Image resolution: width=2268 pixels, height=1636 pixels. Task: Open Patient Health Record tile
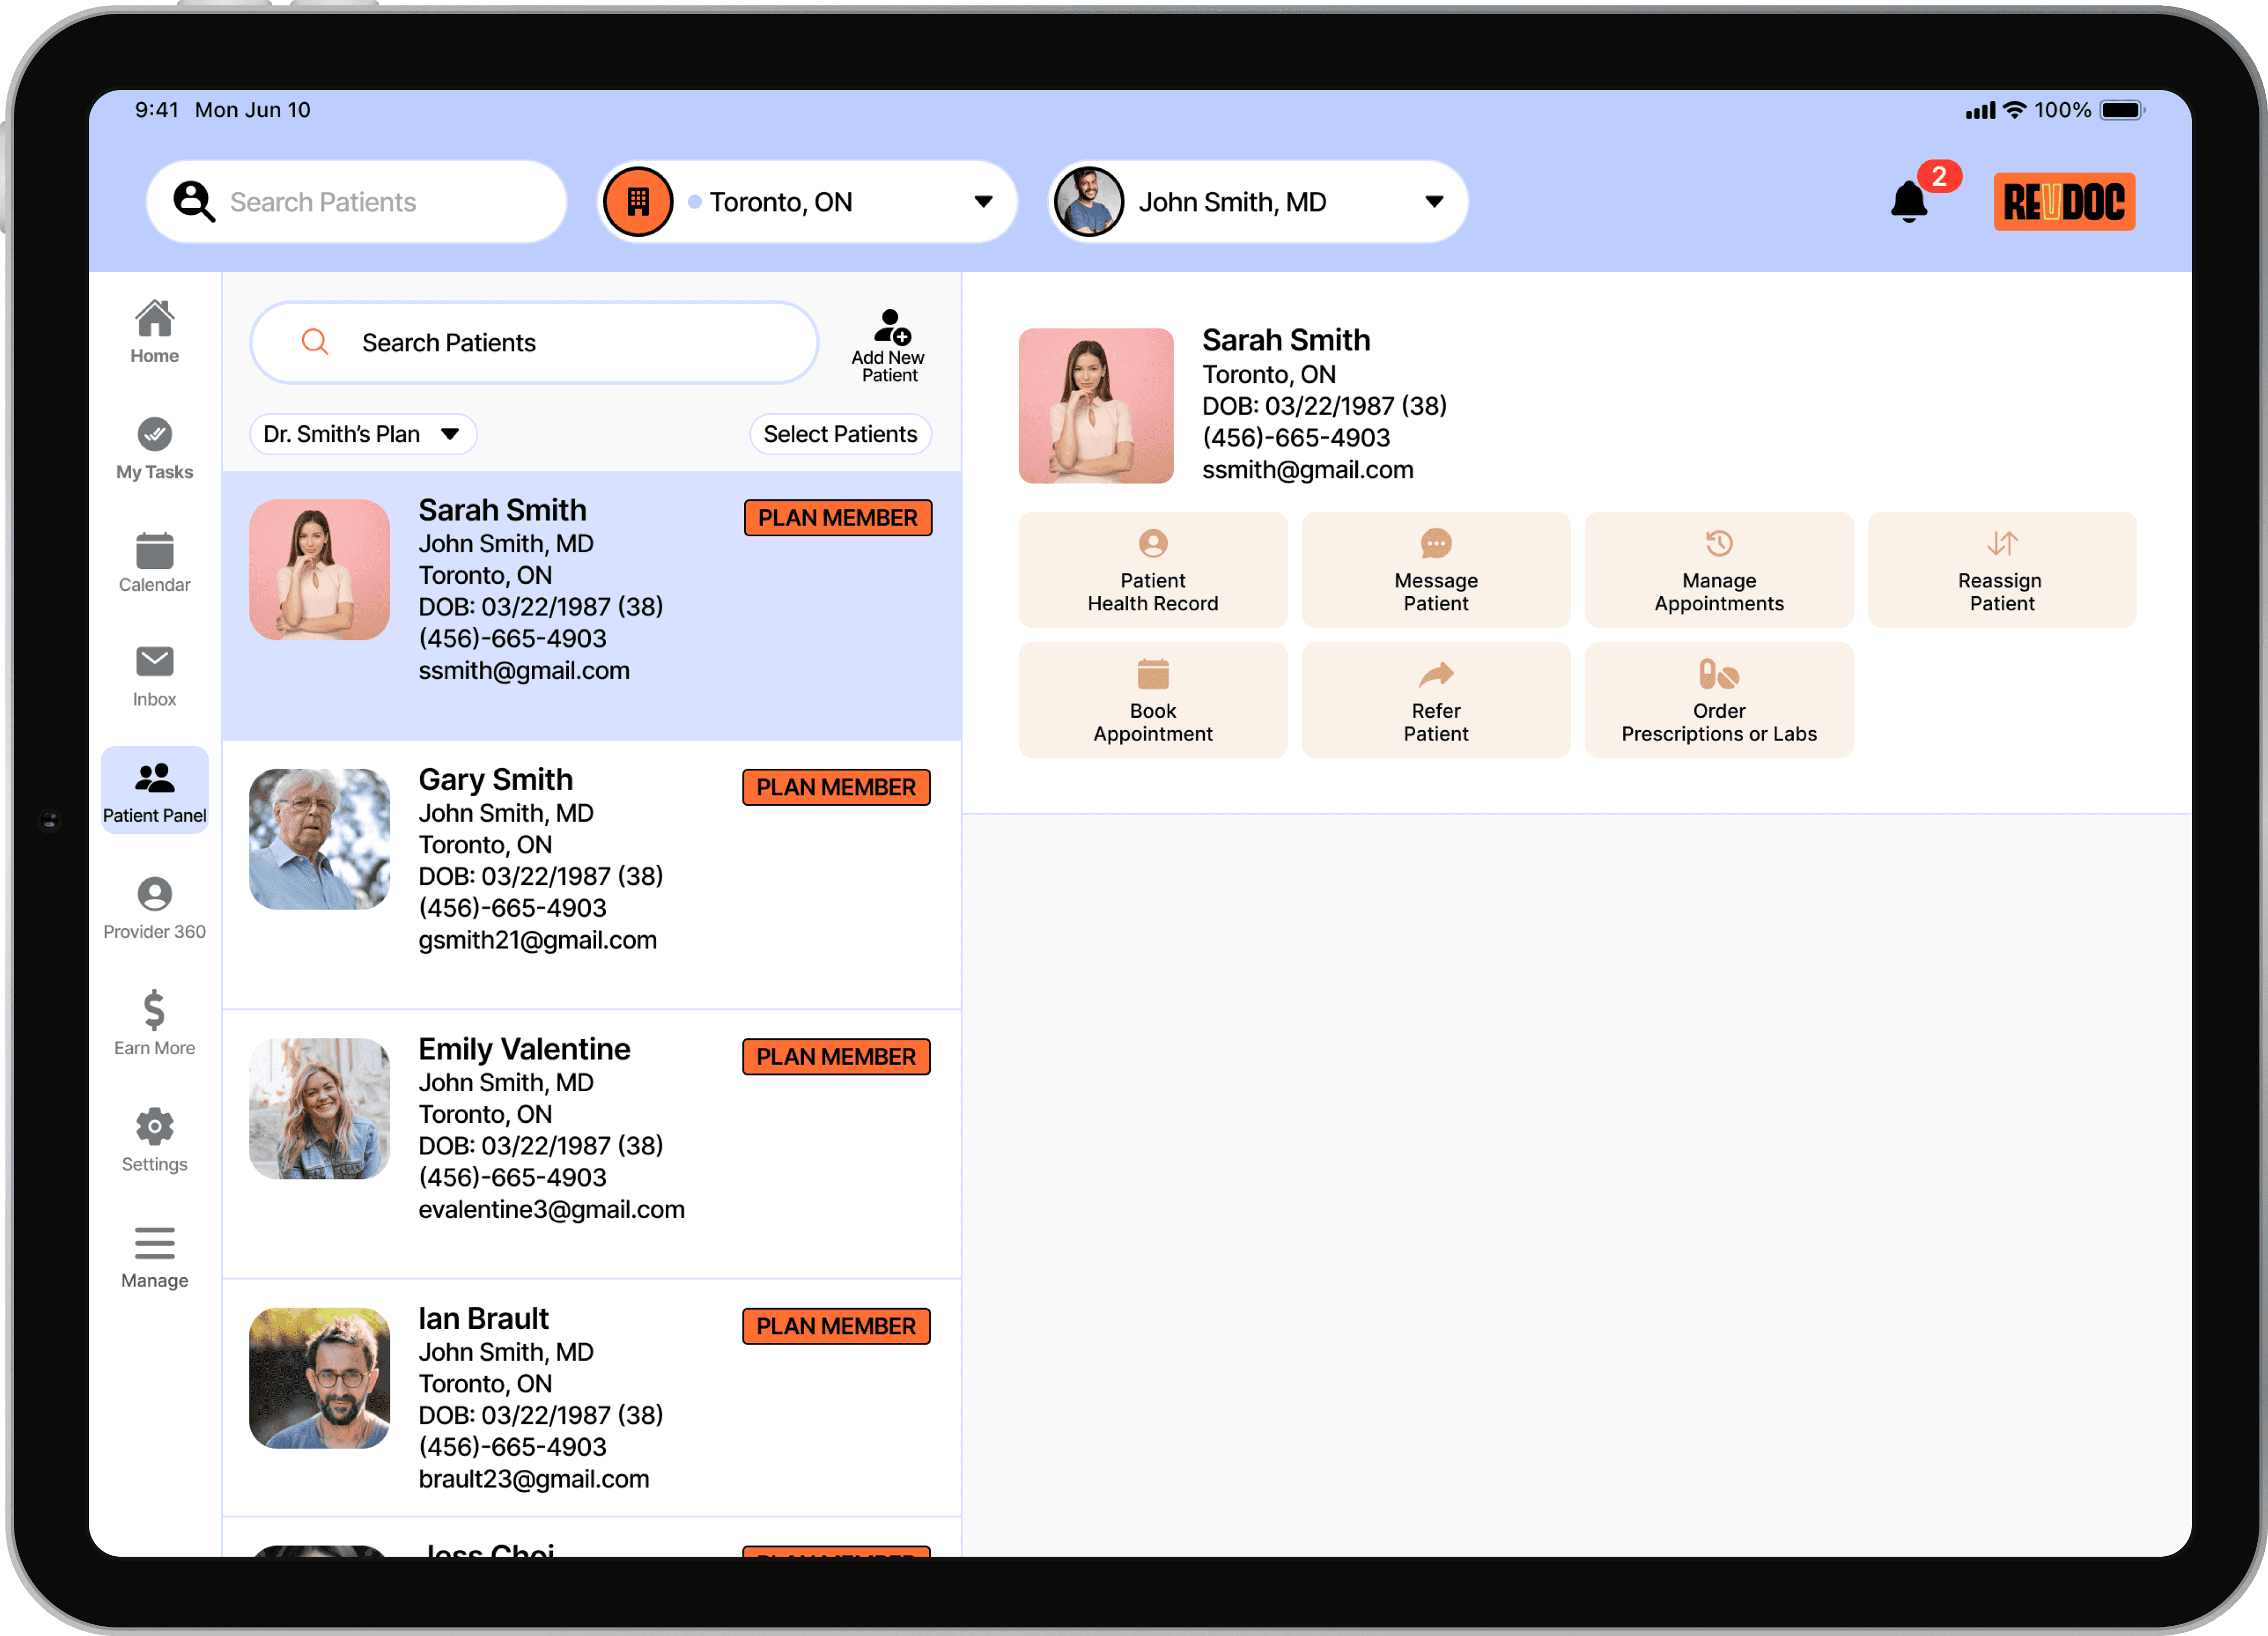tap(1152, 570)
